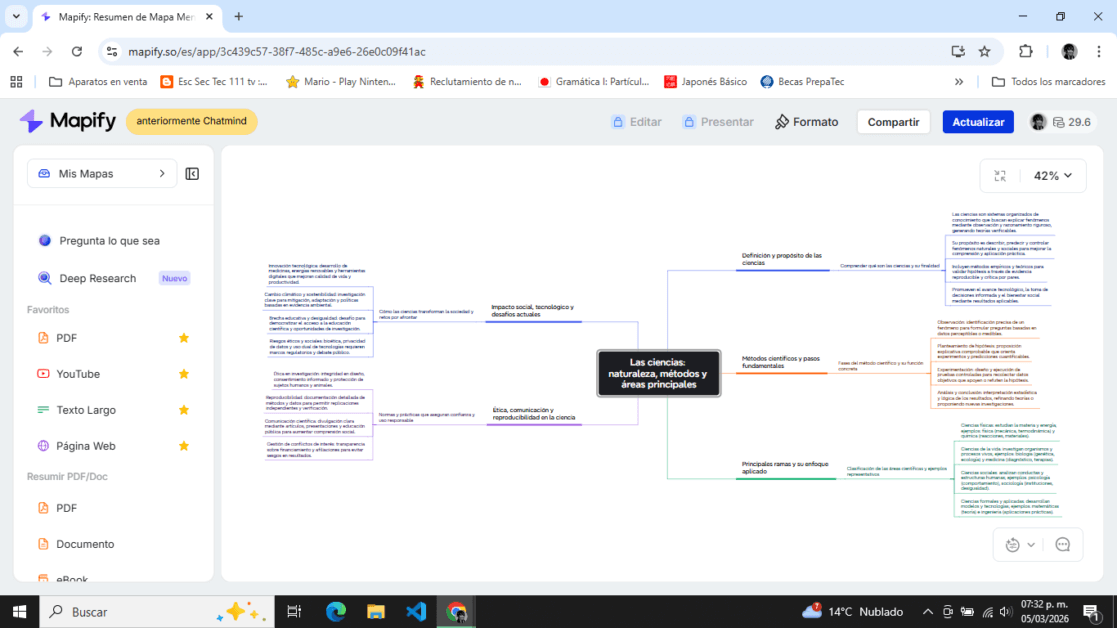Open the Formato panel
1117x628 pixels.
click(x=806, y=122)
